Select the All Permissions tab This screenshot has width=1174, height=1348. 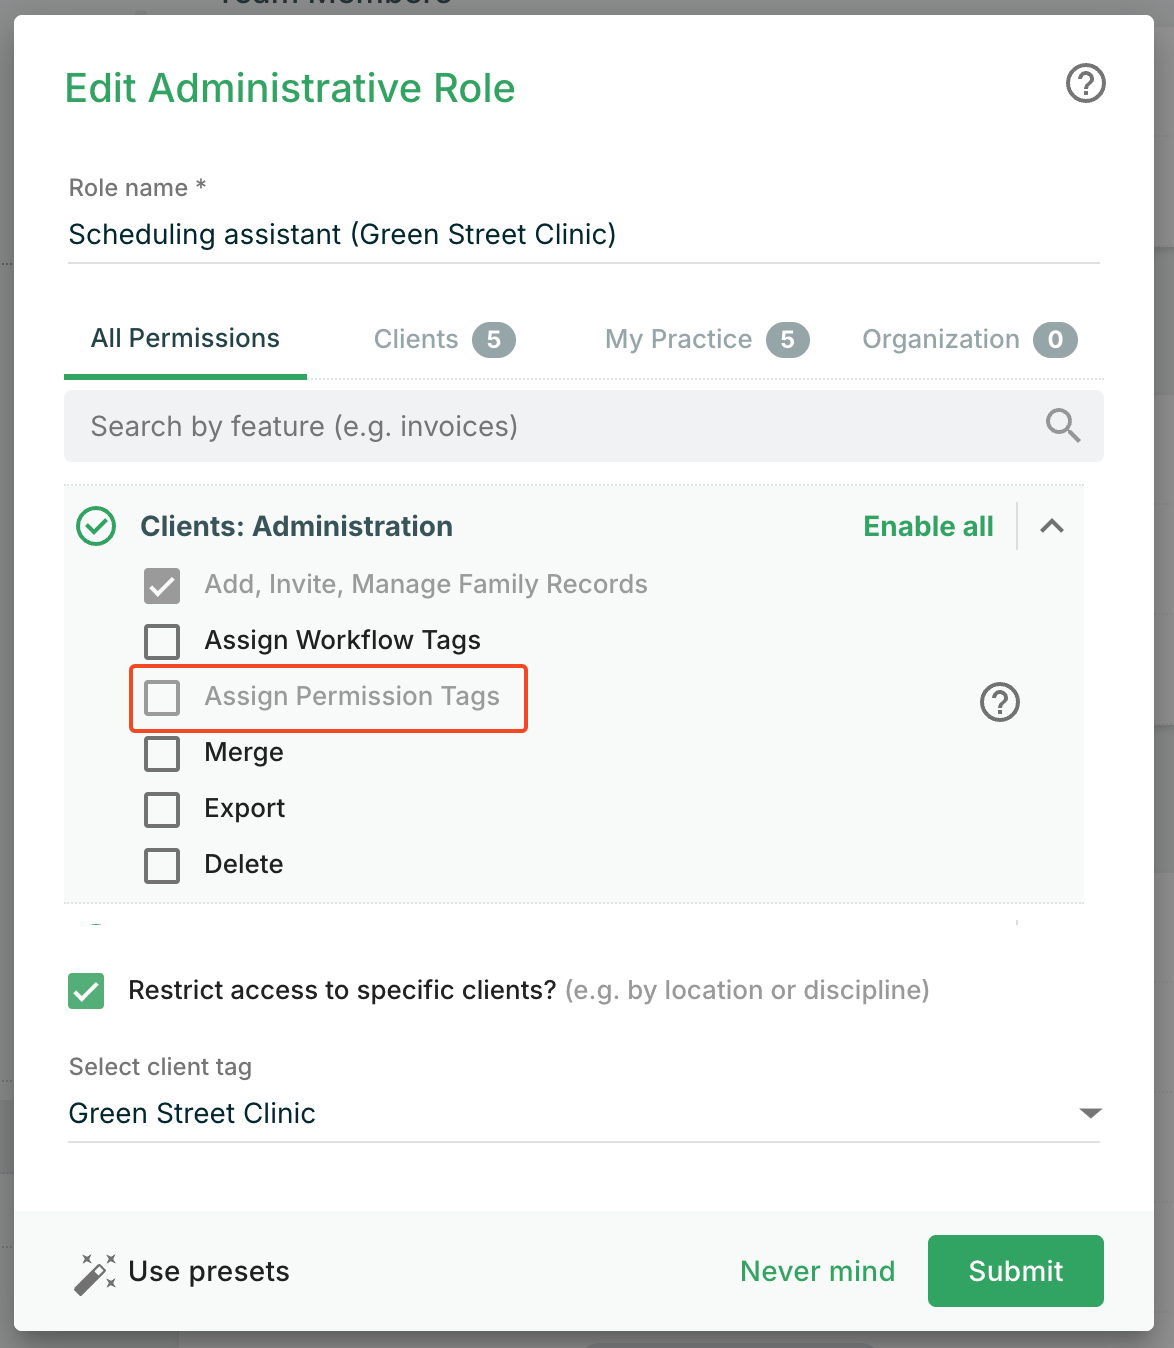point(185,339)
